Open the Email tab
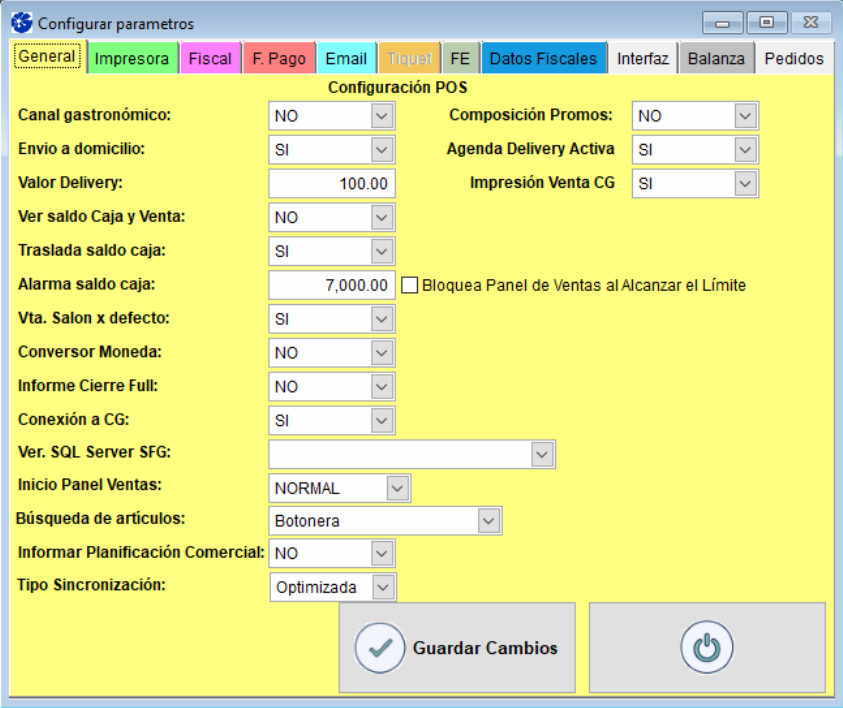Viewport: 843px width, 708px height. 346,59
